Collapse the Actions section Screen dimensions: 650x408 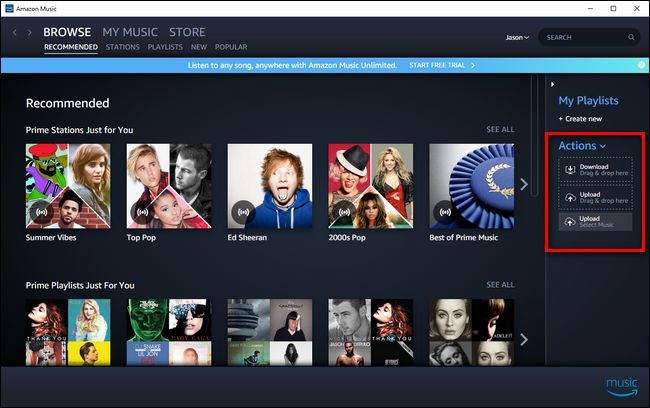pos(582,146)
